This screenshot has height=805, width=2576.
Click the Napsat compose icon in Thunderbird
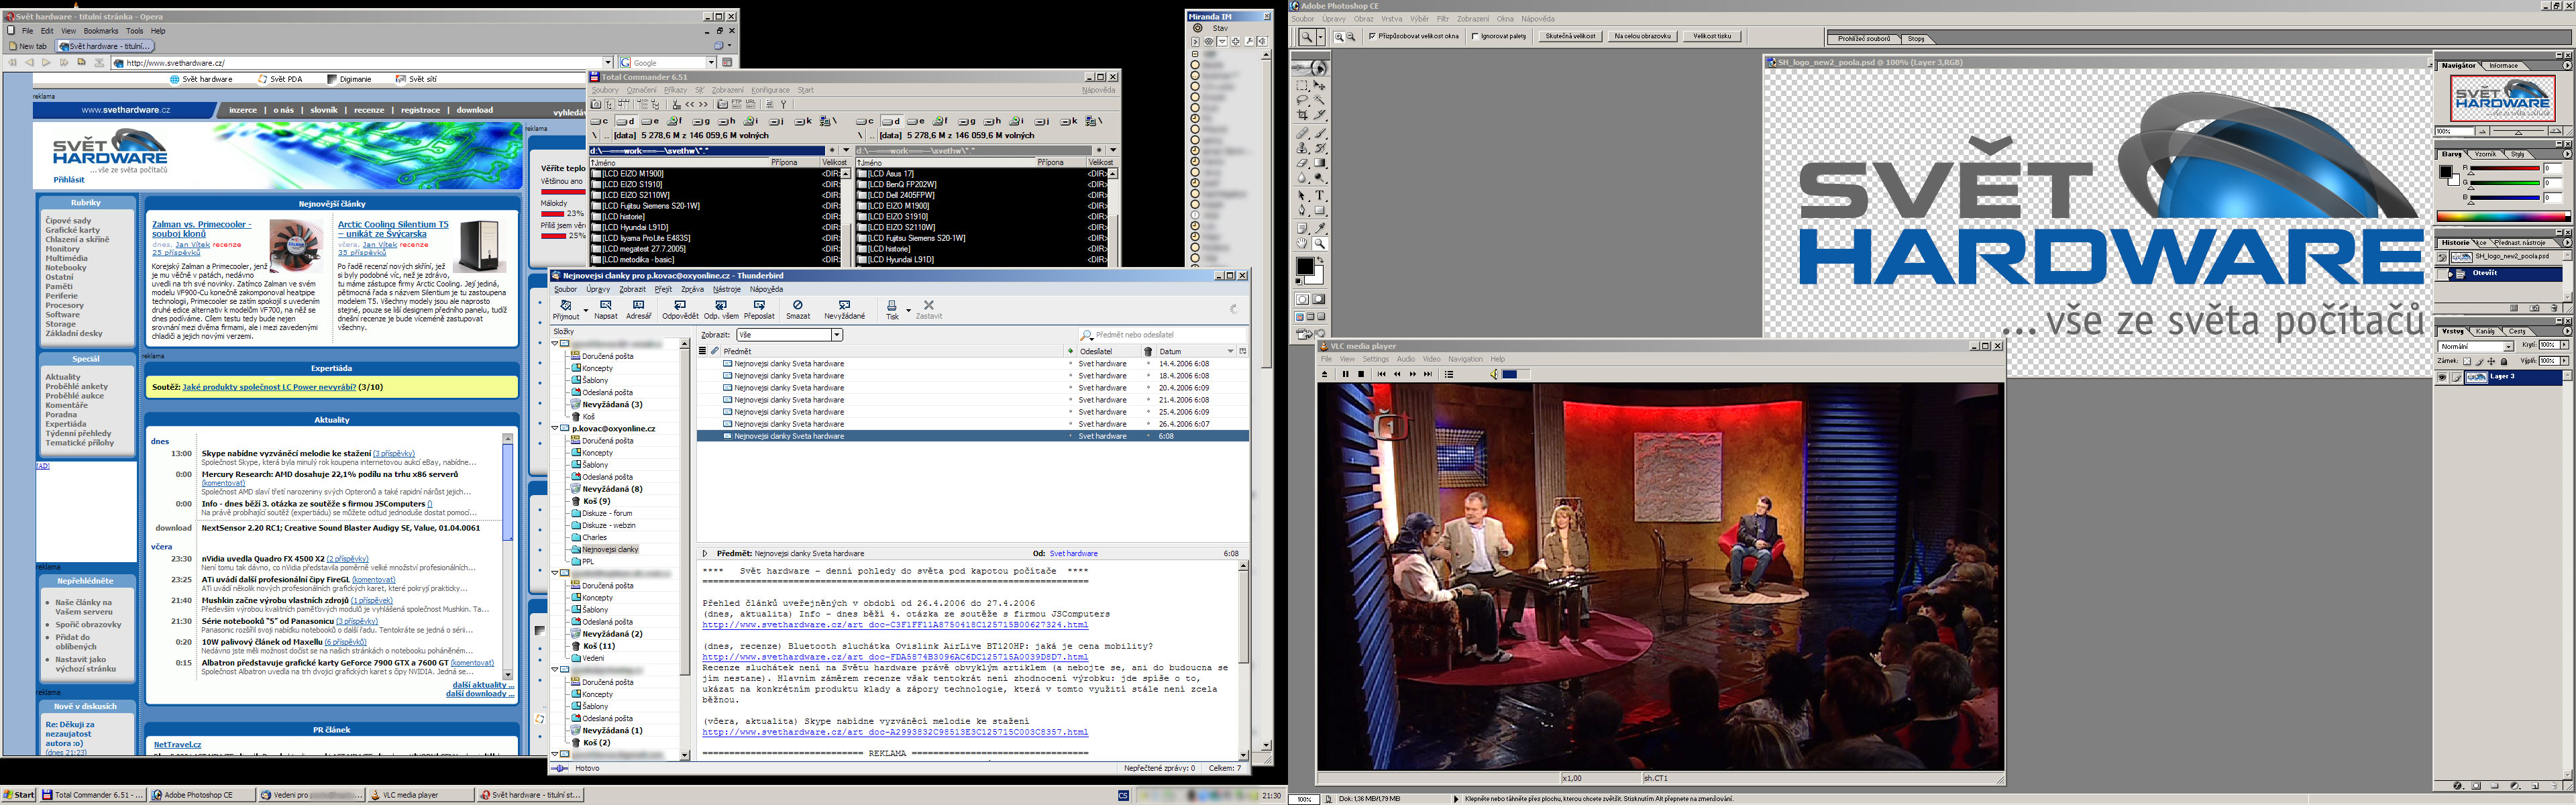(x=605, y=305)
